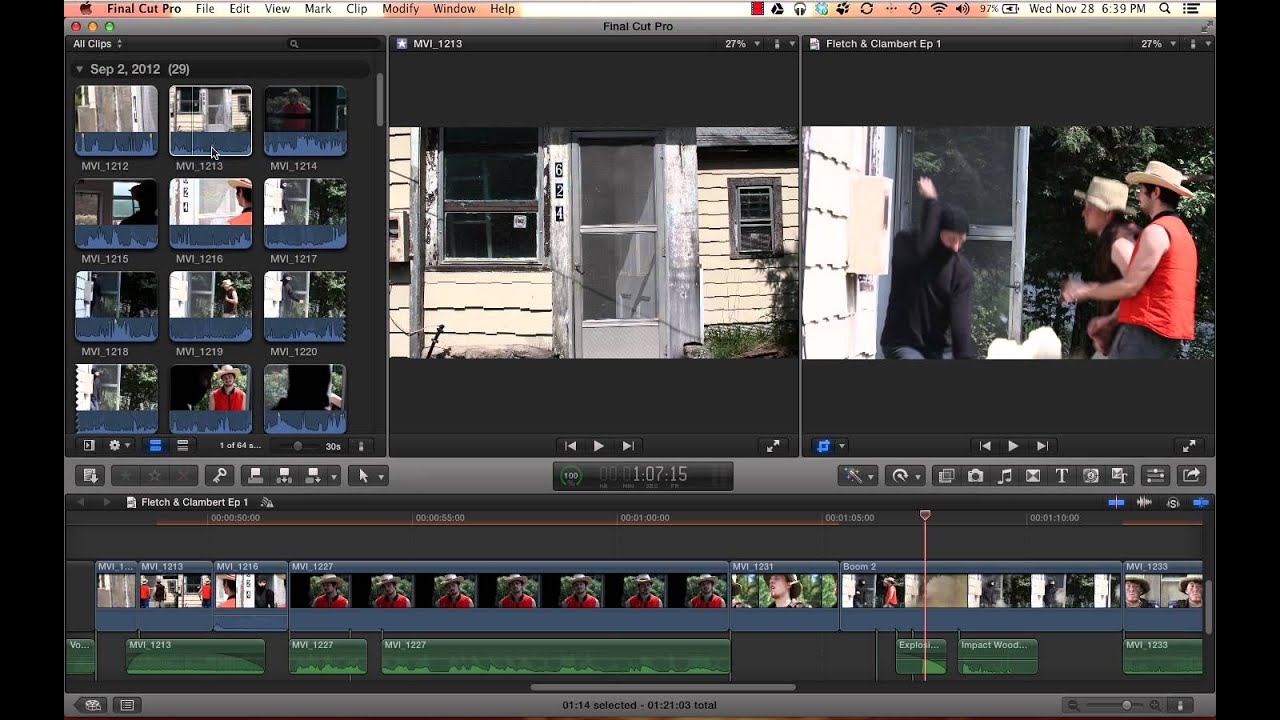The image size is (1280, 720).
Task: Play the Fletch & Clambert project viewer
Action: point(1013,446)
